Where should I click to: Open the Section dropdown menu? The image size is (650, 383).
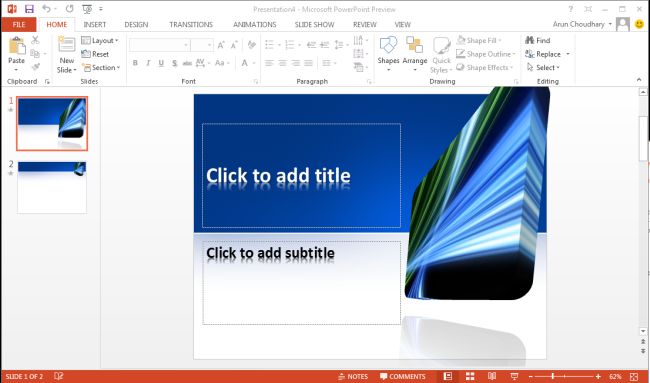pyautogui.click(x=101, y=68)
